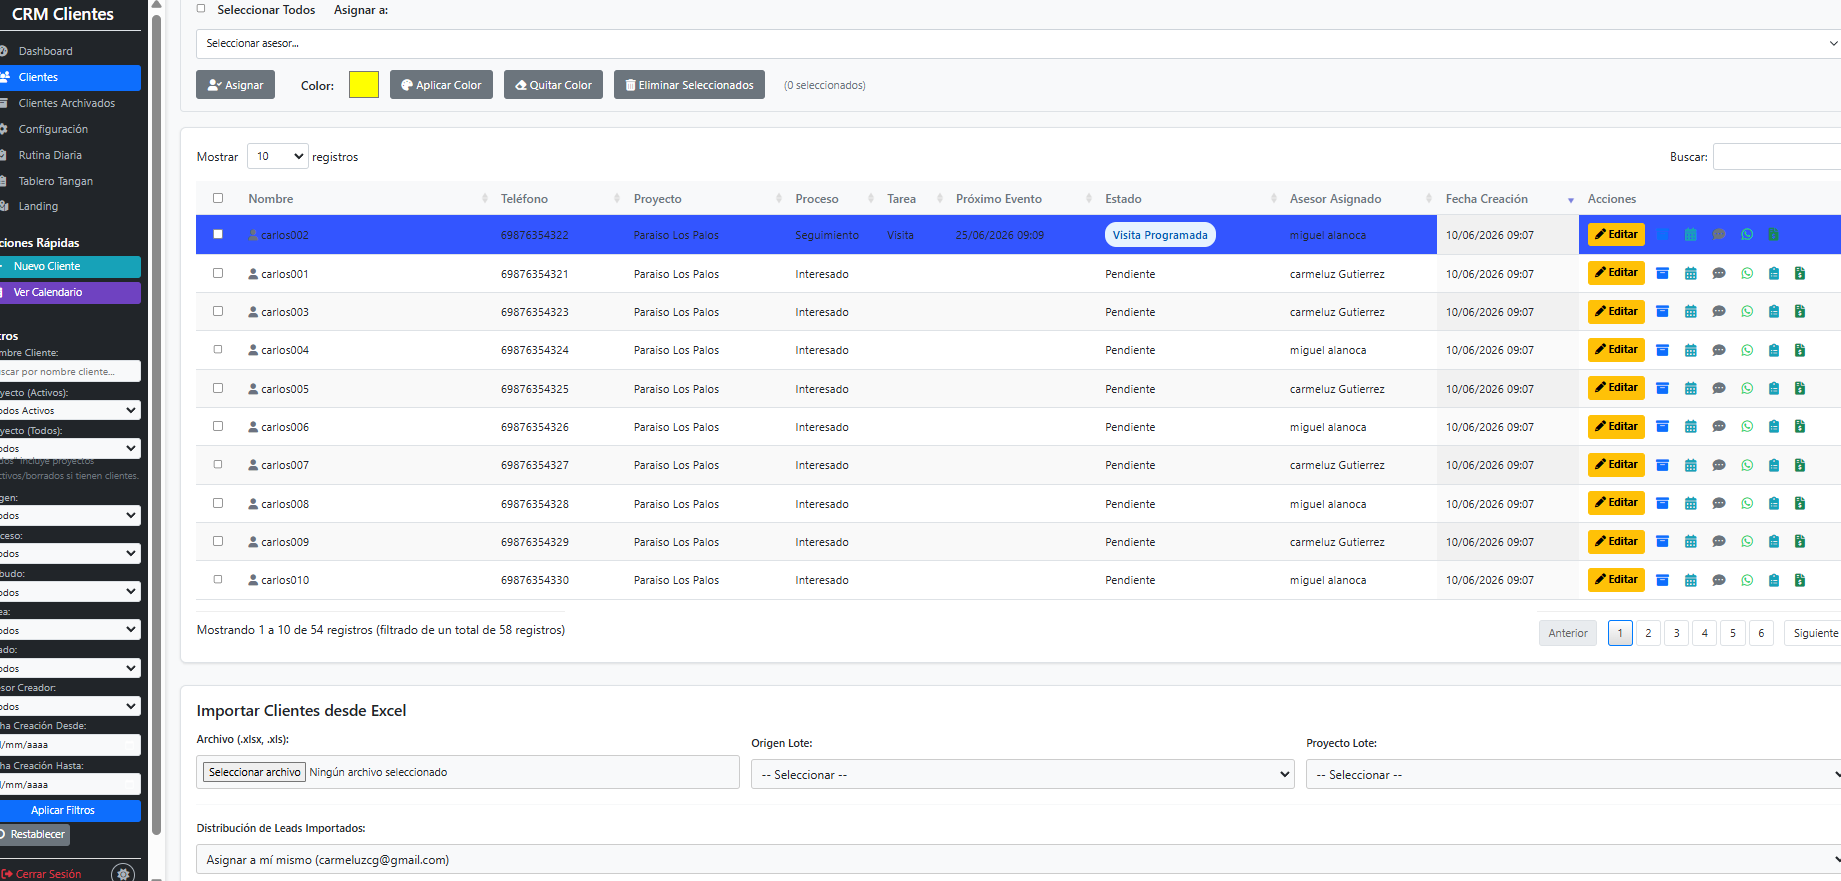Click Editar for carlos002

click(x=1616, y=235)
